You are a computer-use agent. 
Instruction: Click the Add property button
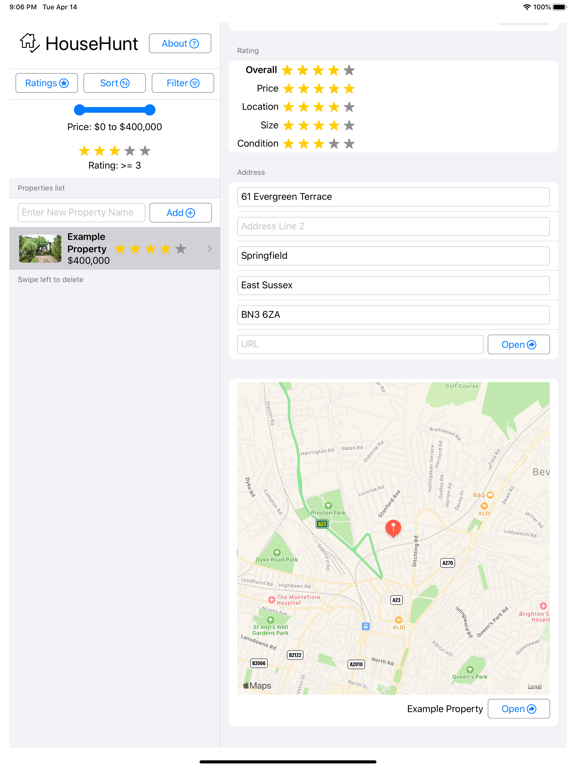click(180, 213)
